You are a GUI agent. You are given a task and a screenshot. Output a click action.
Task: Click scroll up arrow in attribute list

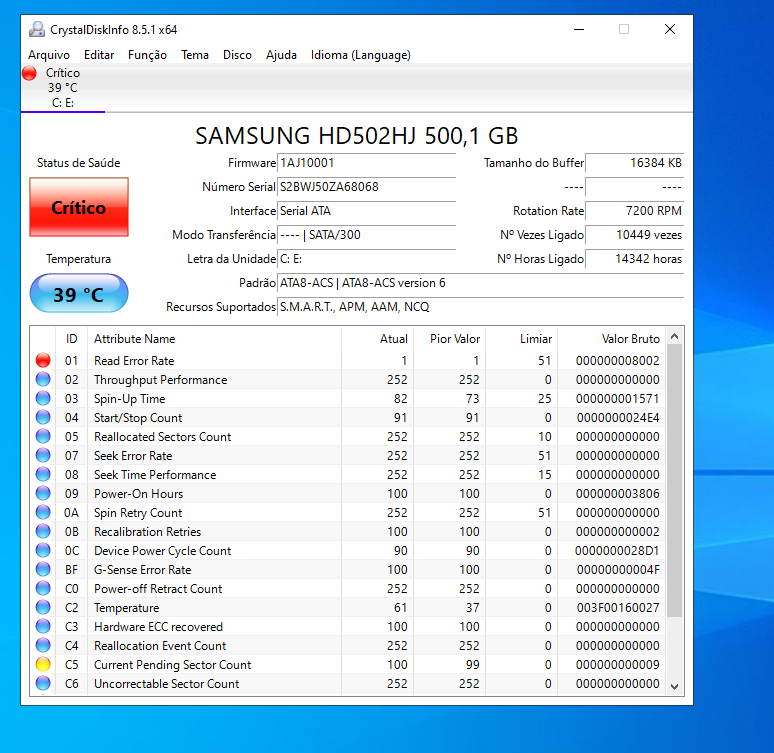point(674,336)
